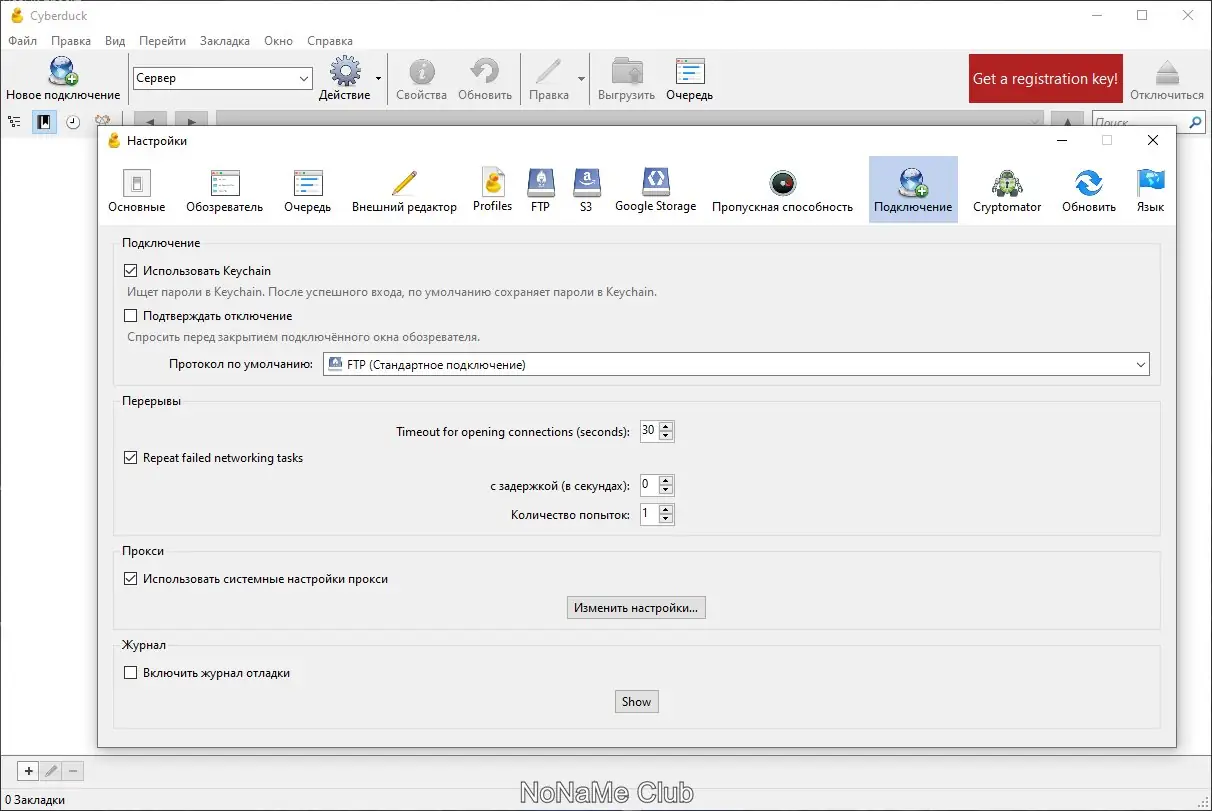This screenshot has width=1212, height=811.
Task: Open the Cryptomator preferences tab
Action: [1007, 190]
